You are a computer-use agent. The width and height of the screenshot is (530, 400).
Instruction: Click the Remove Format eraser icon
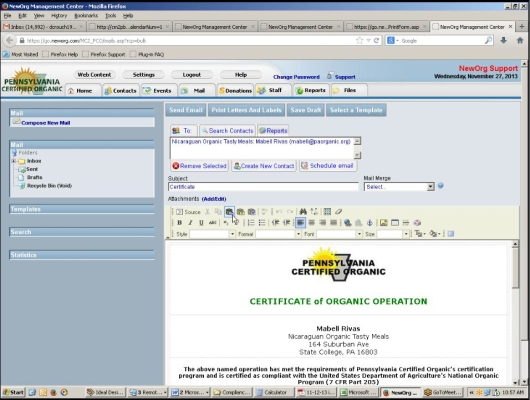tap(338, 212)
